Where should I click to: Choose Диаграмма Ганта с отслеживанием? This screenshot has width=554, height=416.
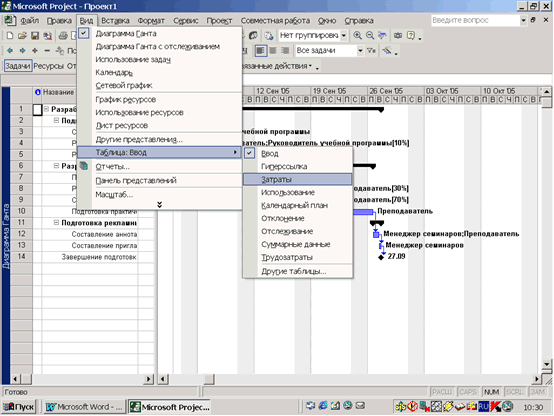tap(158, 47)
